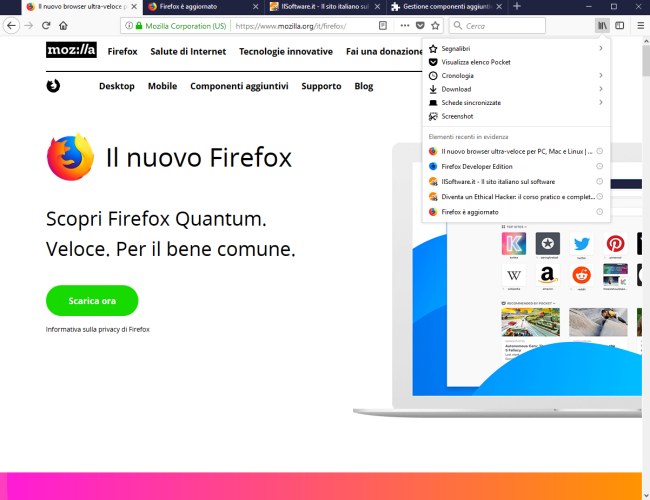Open page actions three-dots menu
The height and width of the screenshot is (500, 650).
[x=405, y=26]
